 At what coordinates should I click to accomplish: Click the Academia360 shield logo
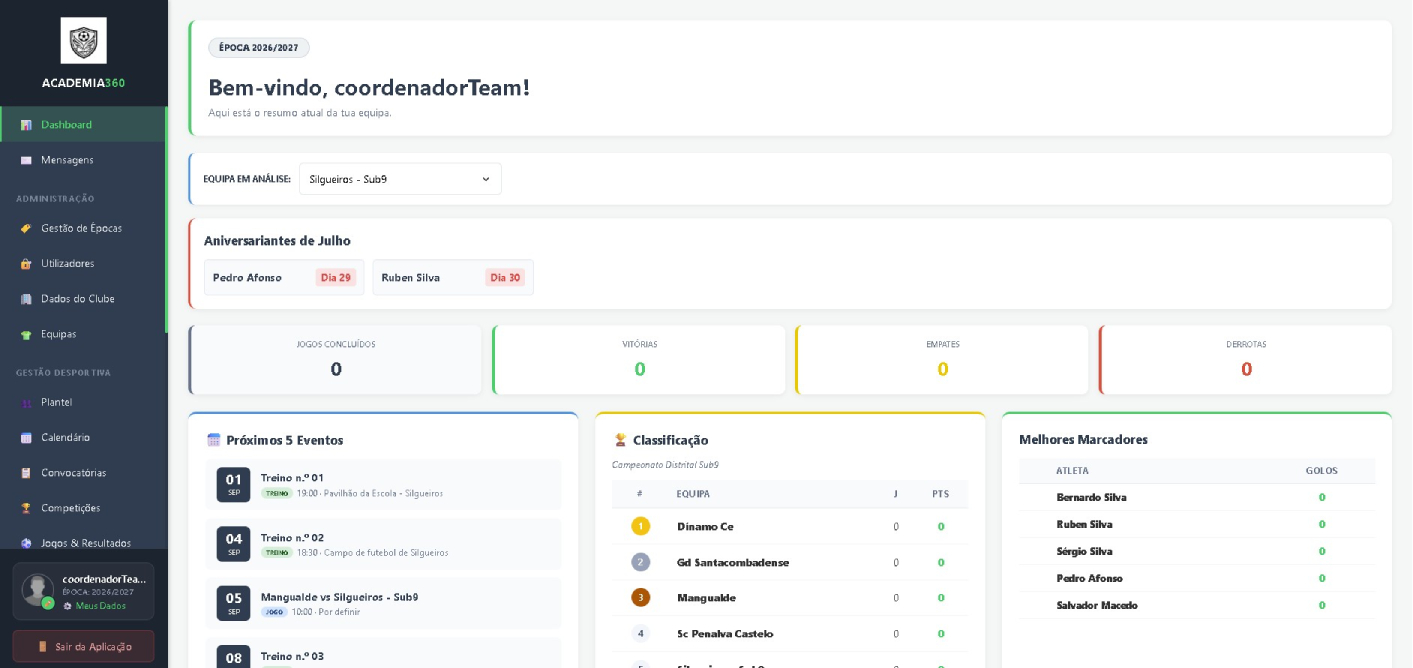(83, 41)
